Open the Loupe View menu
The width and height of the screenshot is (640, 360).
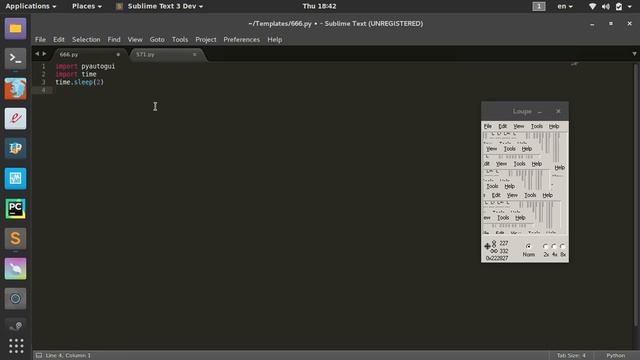pos(518,126)
